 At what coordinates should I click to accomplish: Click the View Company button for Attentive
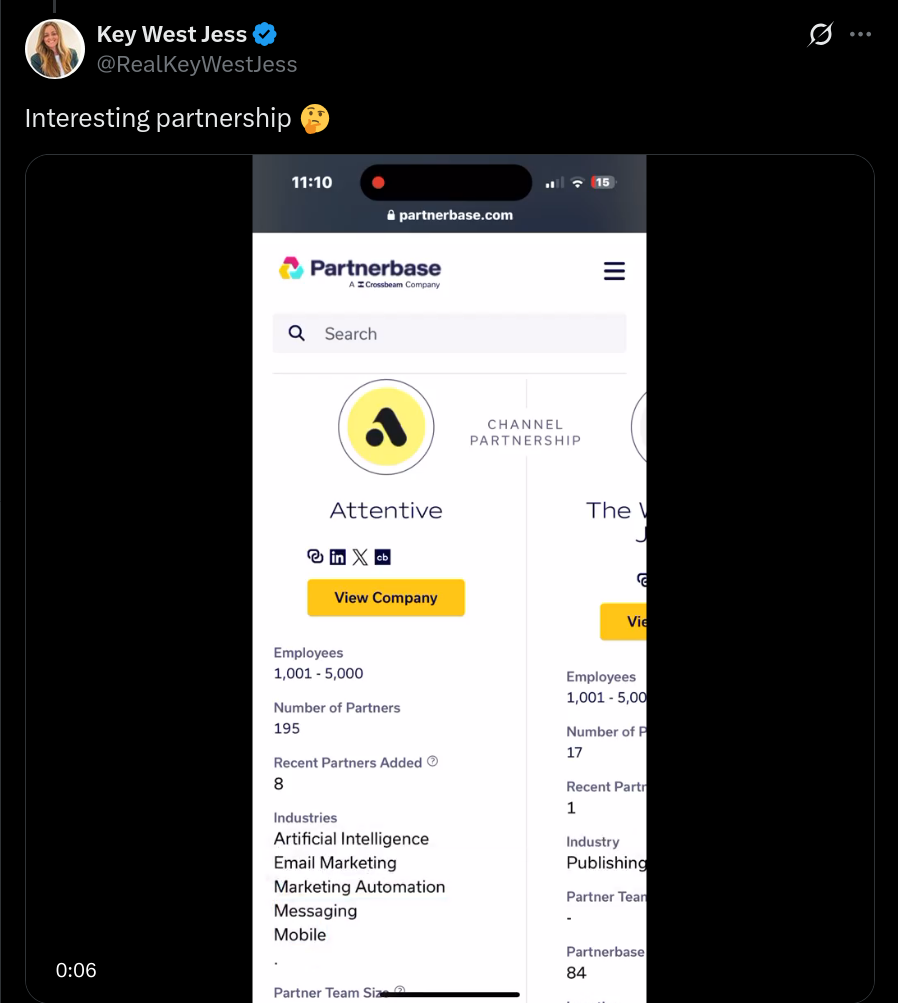click(386, 597)
